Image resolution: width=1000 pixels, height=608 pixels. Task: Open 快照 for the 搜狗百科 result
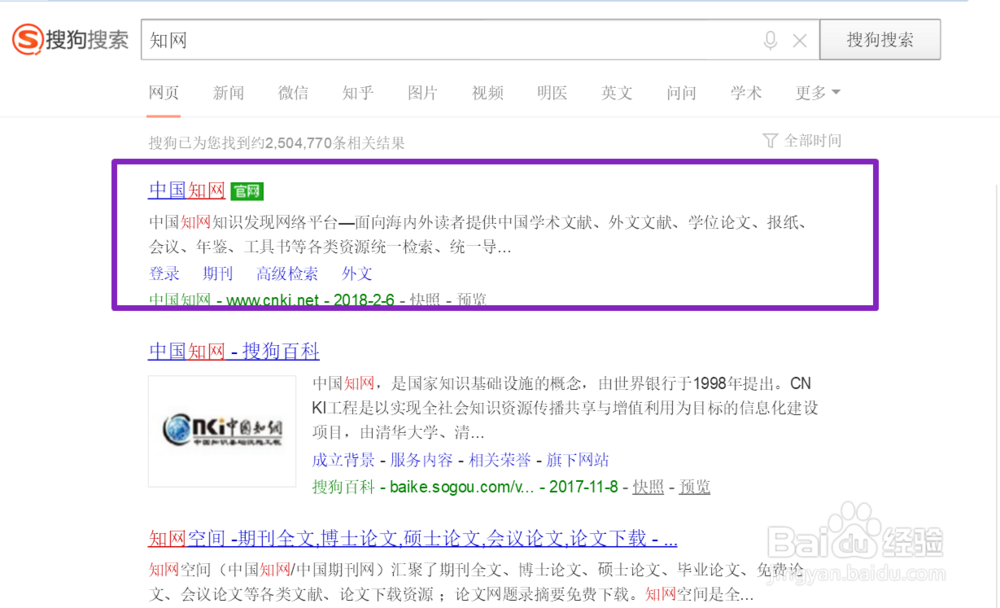648,487
